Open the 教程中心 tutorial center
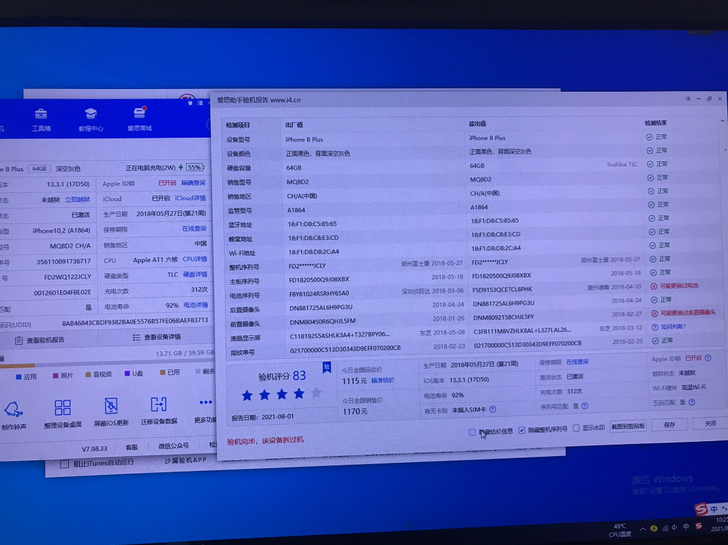The width and height of the screenshot is (728, 545). 91,120
